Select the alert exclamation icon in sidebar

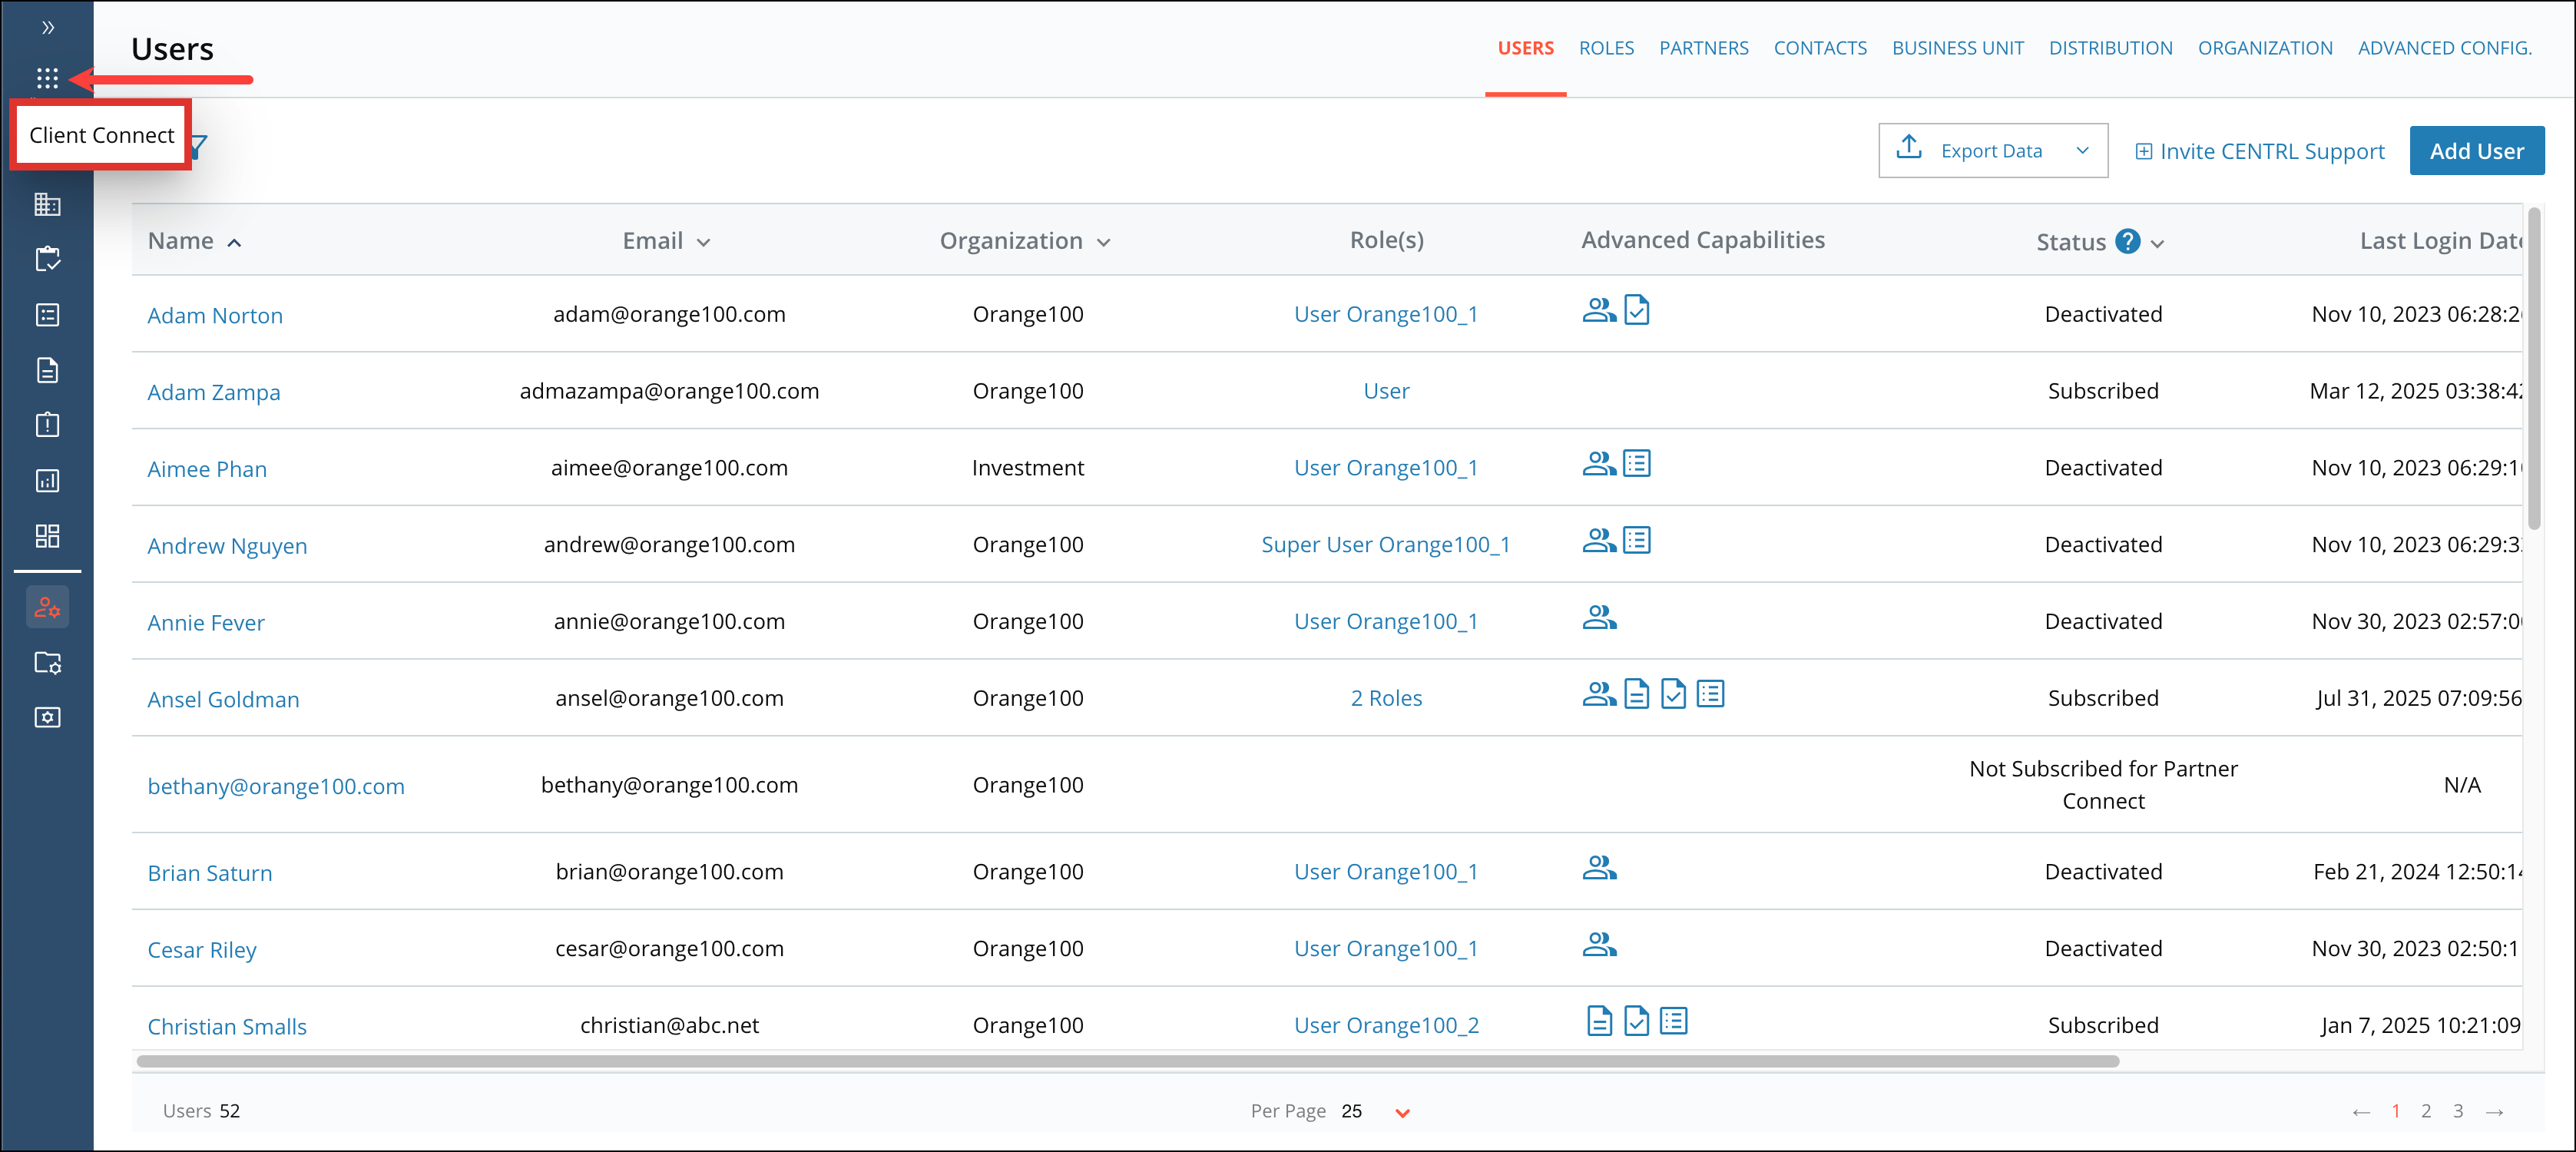(x=47, y=424)
